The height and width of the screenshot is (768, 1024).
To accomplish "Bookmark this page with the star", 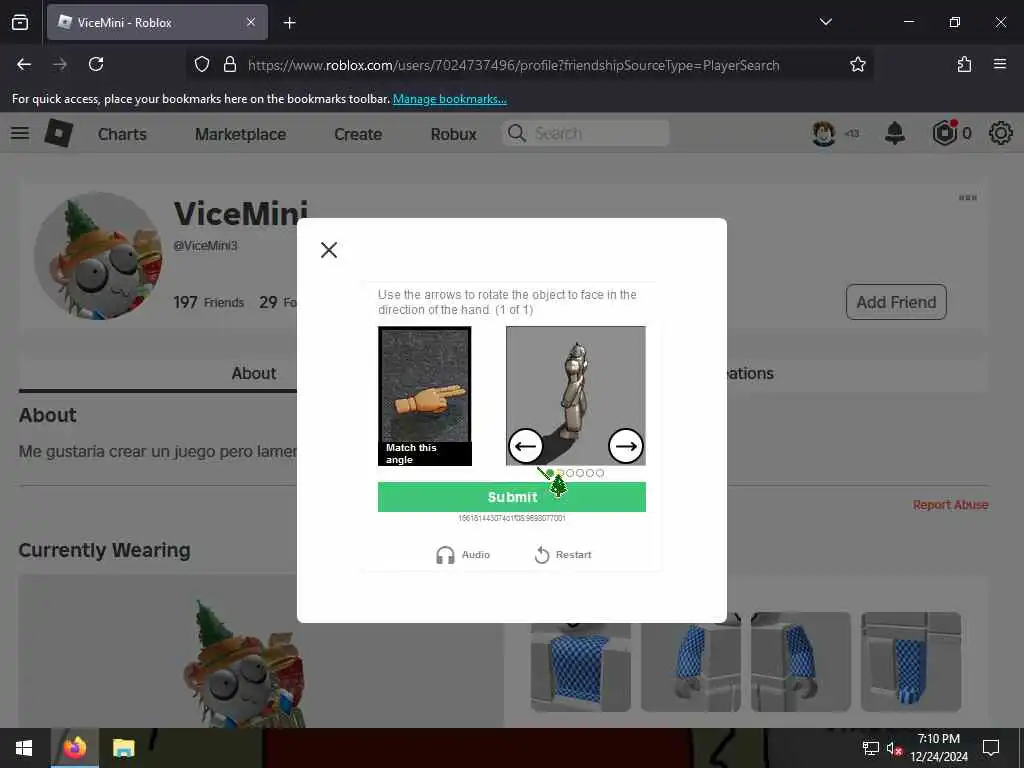I will [857, 64].
